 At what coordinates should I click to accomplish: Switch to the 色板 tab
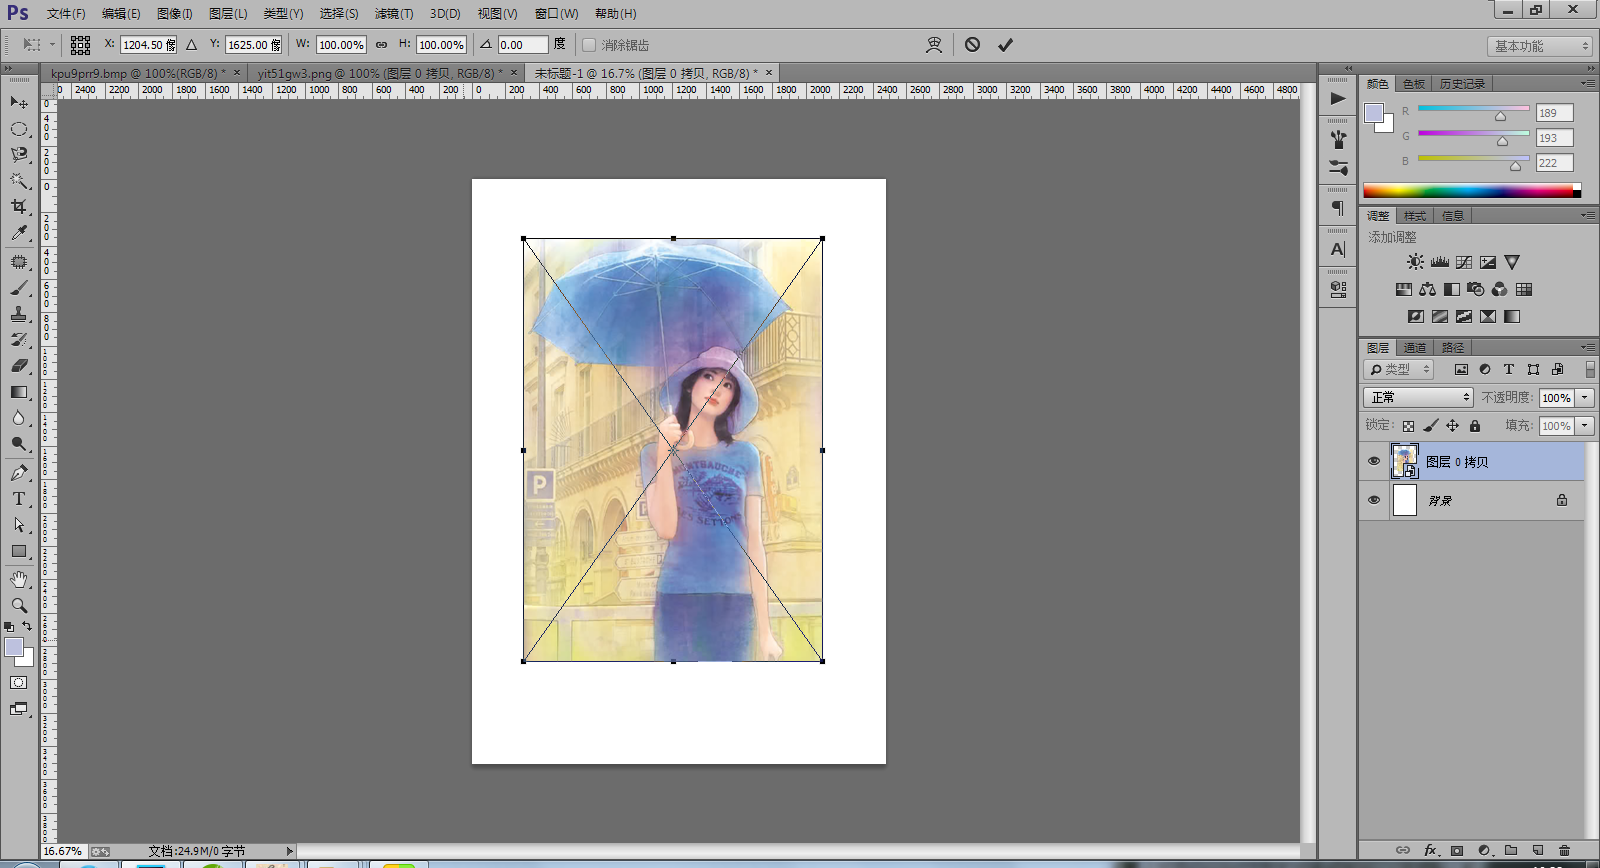(x=1414, y=84)
